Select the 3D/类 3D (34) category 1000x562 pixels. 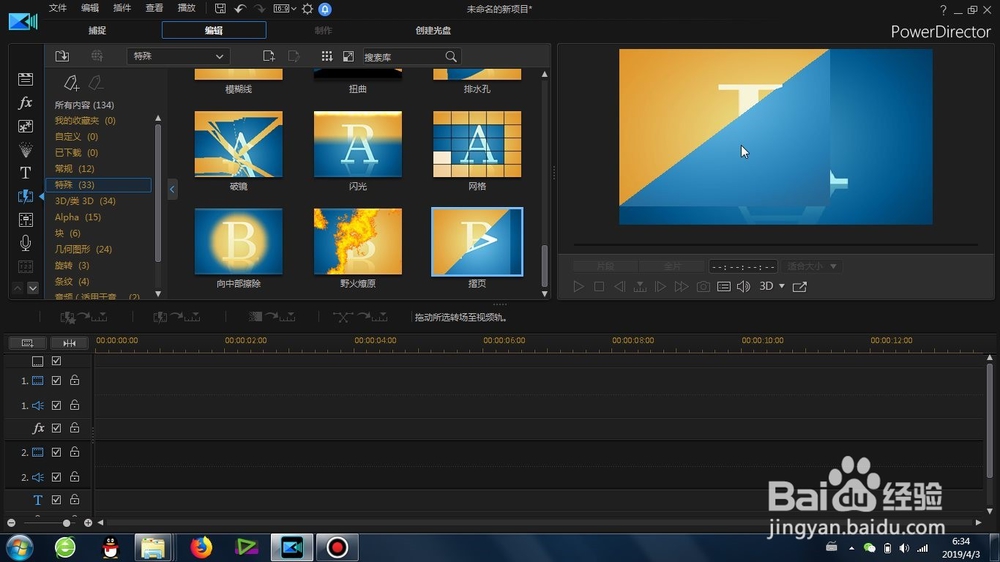[x=85, y=201]
